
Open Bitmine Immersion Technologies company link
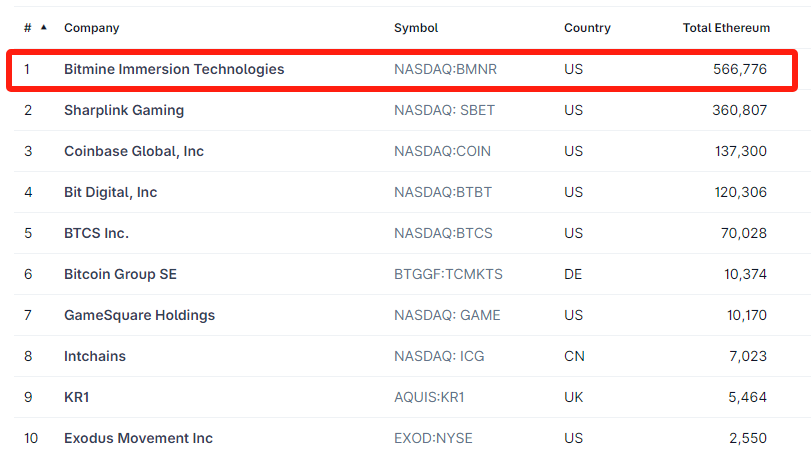[x=174, y=69]
